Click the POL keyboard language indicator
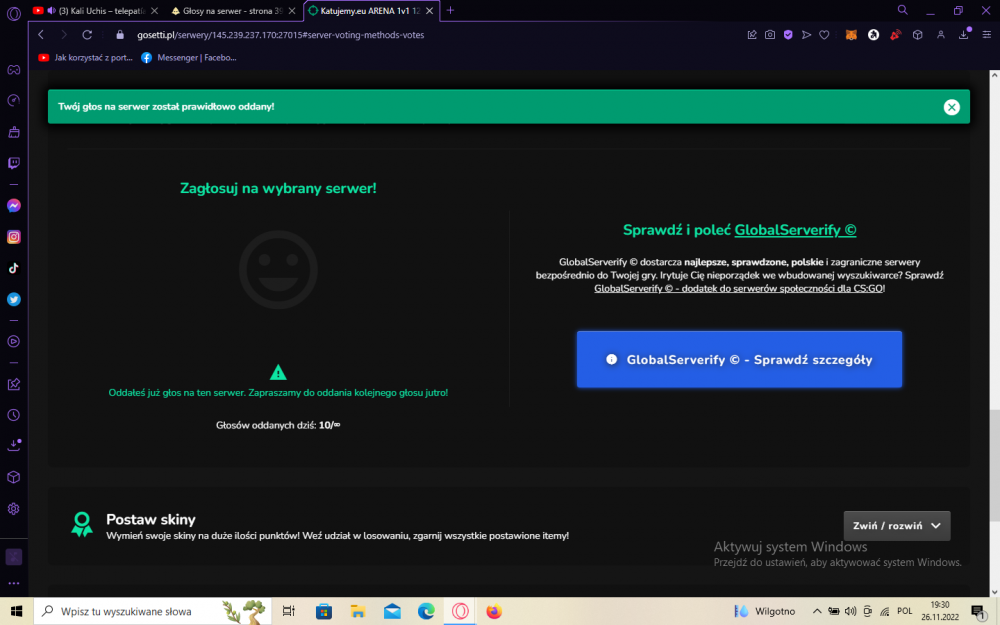 [904, 611]
